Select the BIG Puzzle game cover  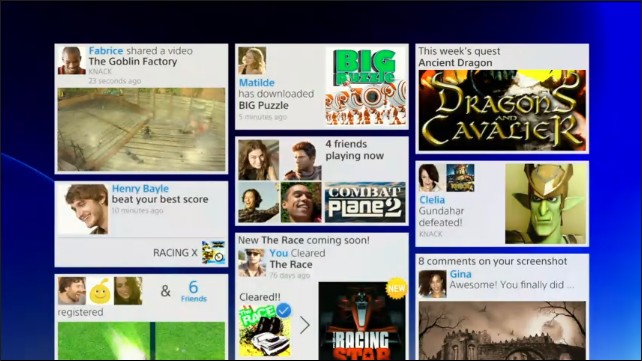[x=366, y=86]
